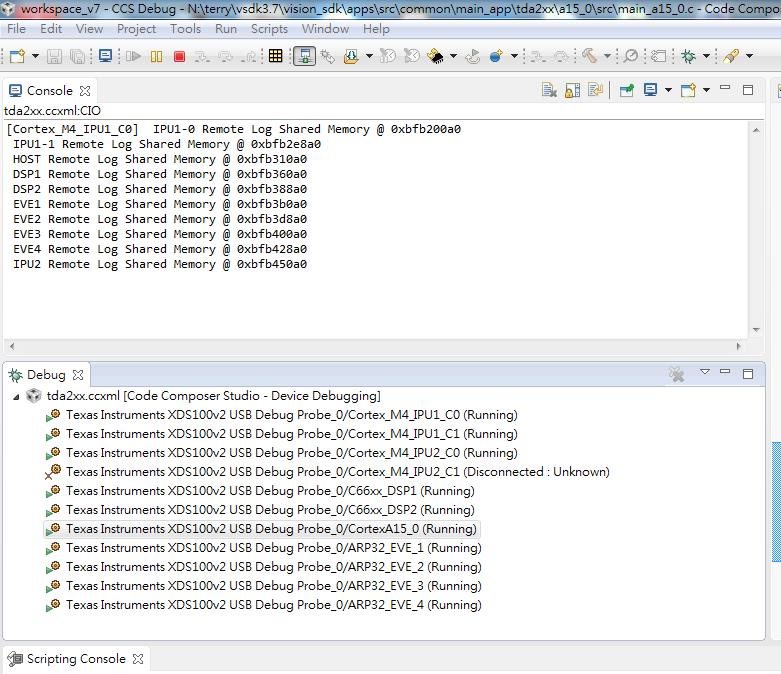This screenshot has width=781, height=674.
Task: Toggle Pin Console icon
Action: [627, 90]
